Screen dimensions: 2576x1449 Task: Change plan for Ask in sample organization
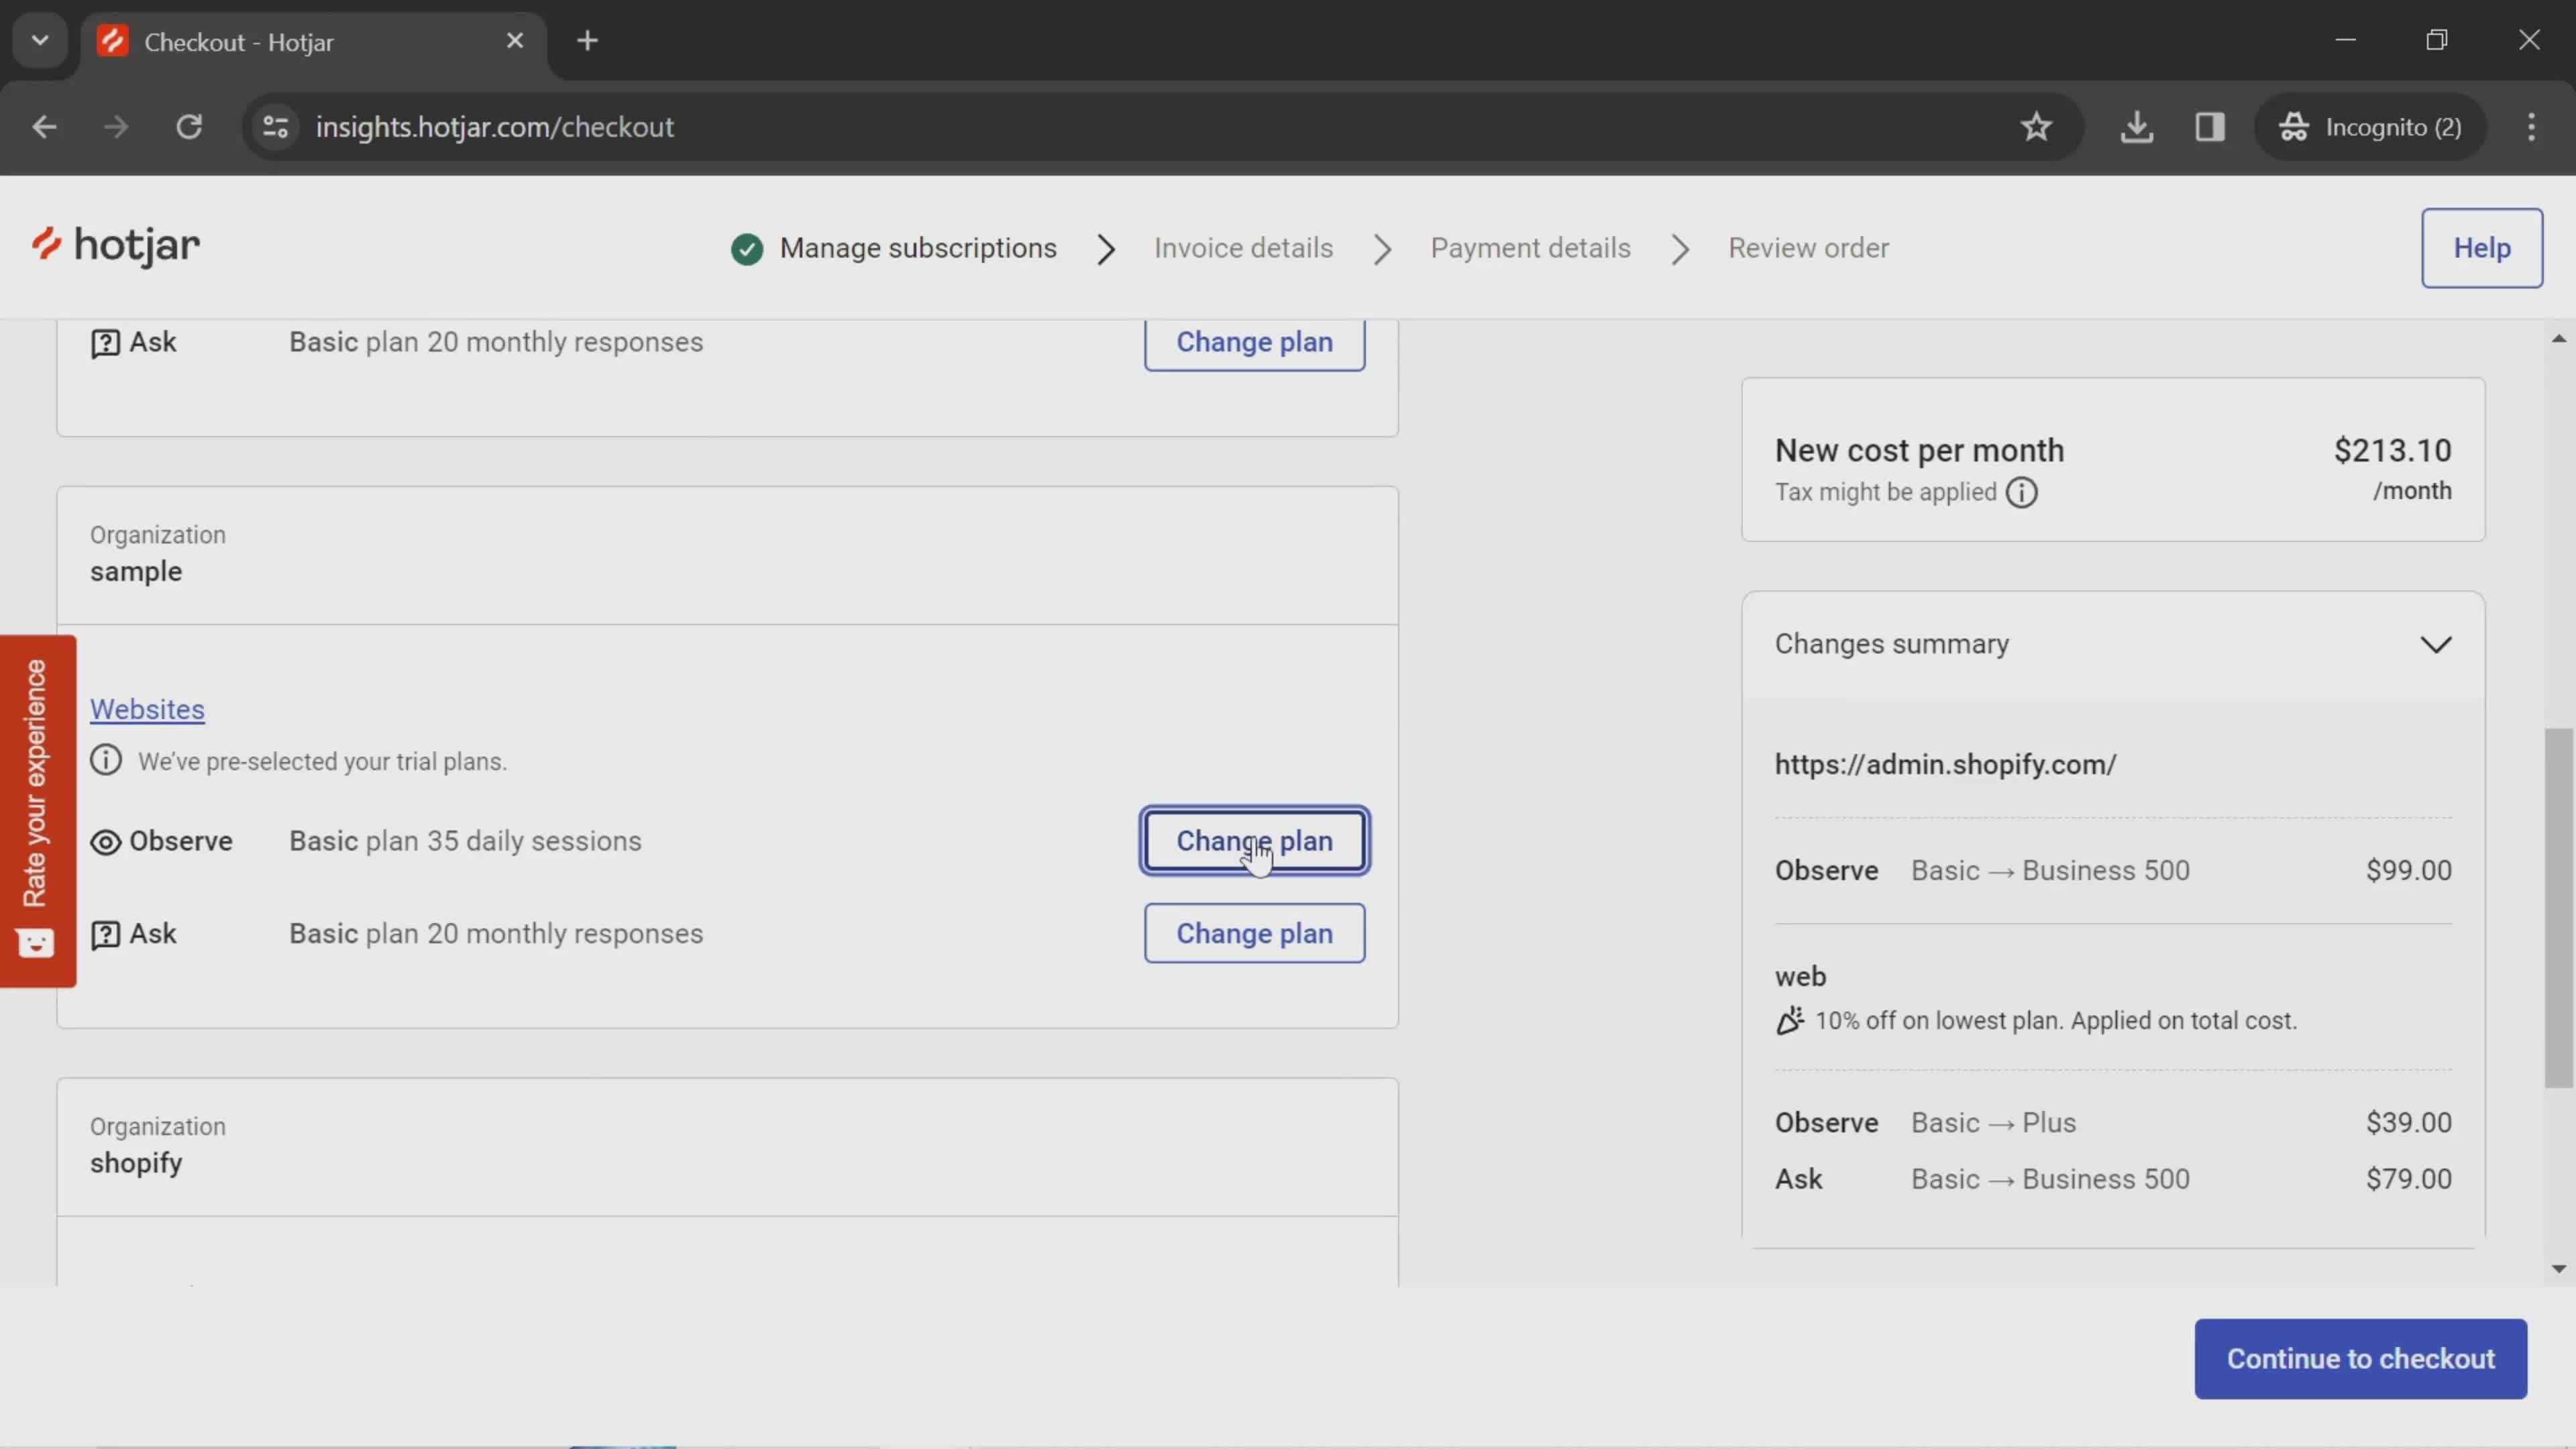click(x=1254, y=933)
